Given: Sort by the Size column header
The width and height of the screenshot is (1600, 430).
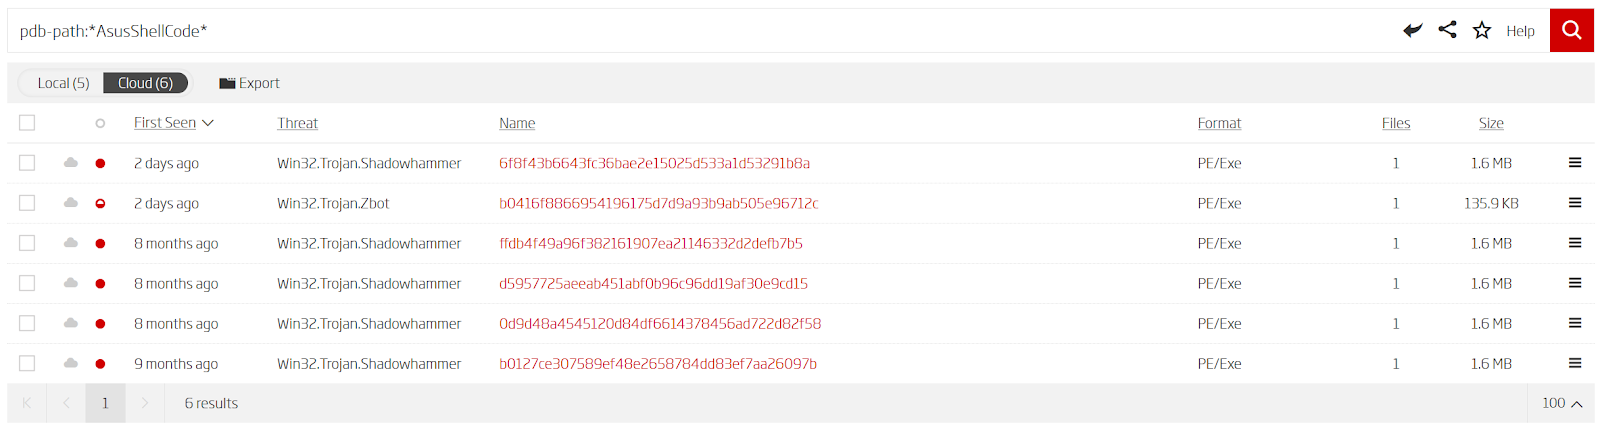Looking at the screenshot, I should coord(1491,123).
